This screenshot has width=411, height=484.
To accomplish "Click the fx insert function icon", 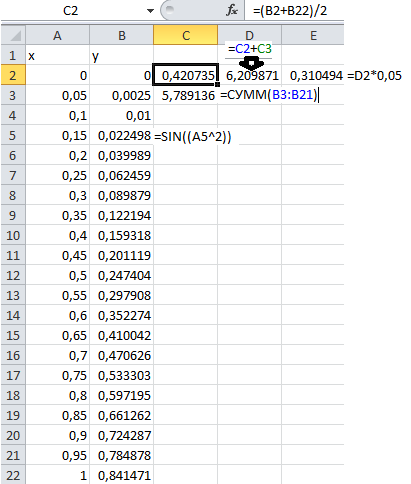I will [x=232, y=11].
